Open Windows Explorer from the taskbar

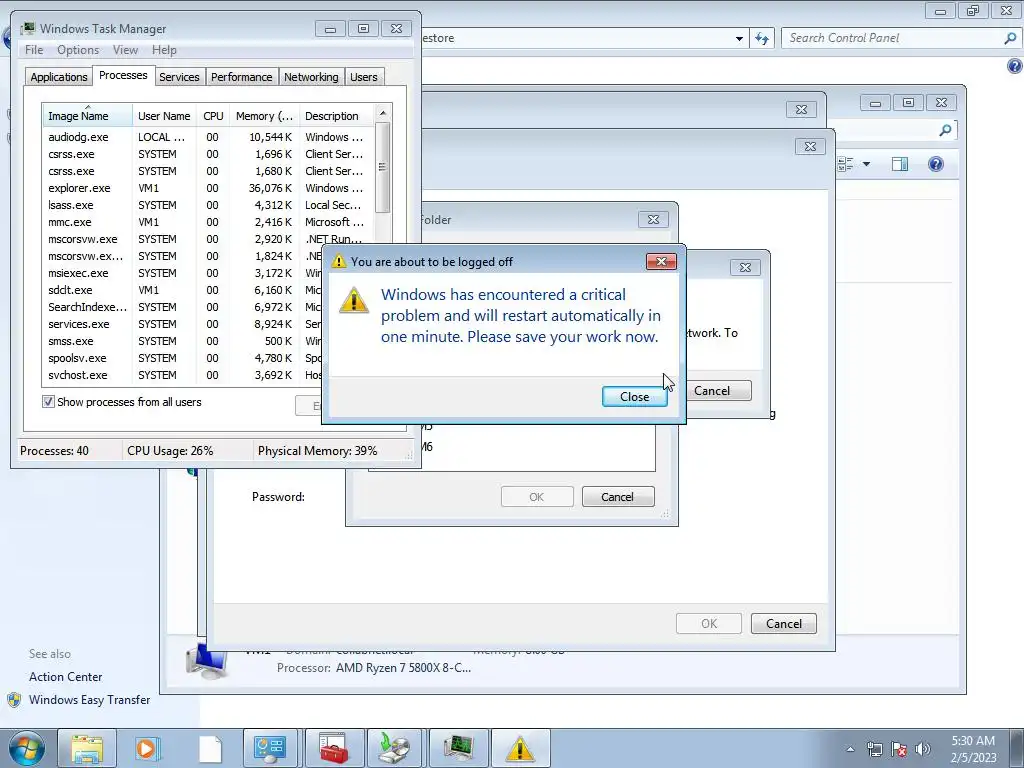87,748
